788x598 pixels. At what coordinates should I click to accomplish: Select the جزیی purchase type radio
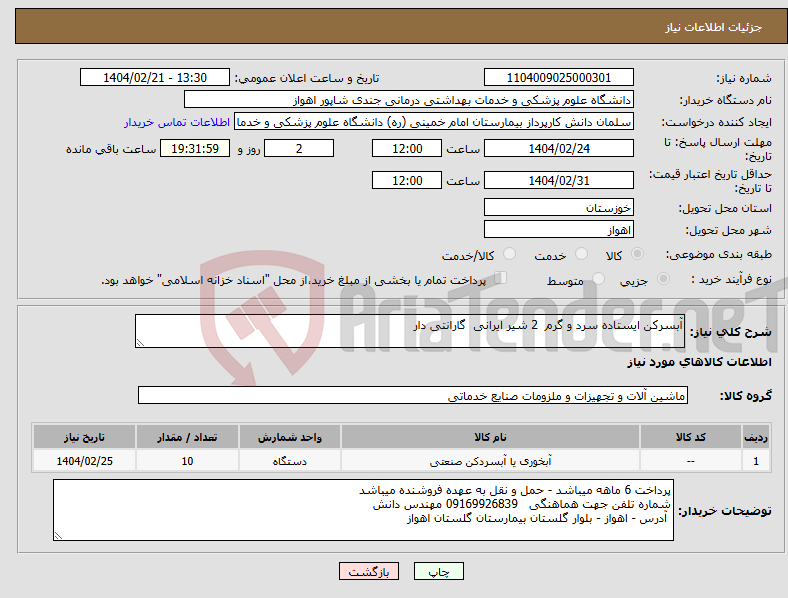click(663, 278)
